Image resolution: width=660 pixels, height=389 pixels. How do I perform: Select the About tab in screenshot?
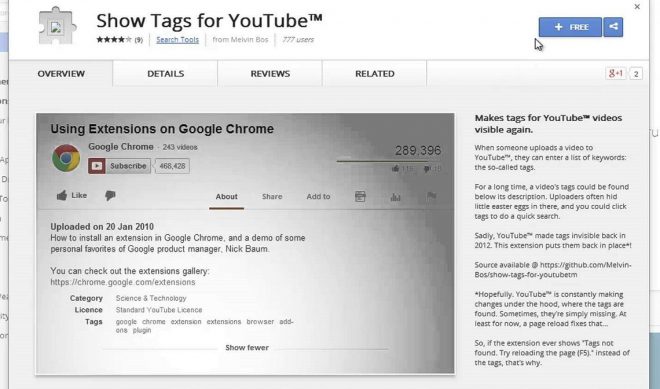[226, 197]
